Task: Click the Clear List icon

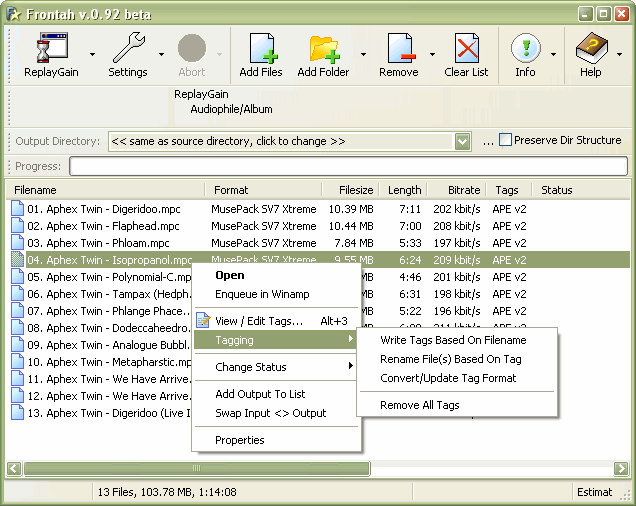Action: [x=466, y=48]
